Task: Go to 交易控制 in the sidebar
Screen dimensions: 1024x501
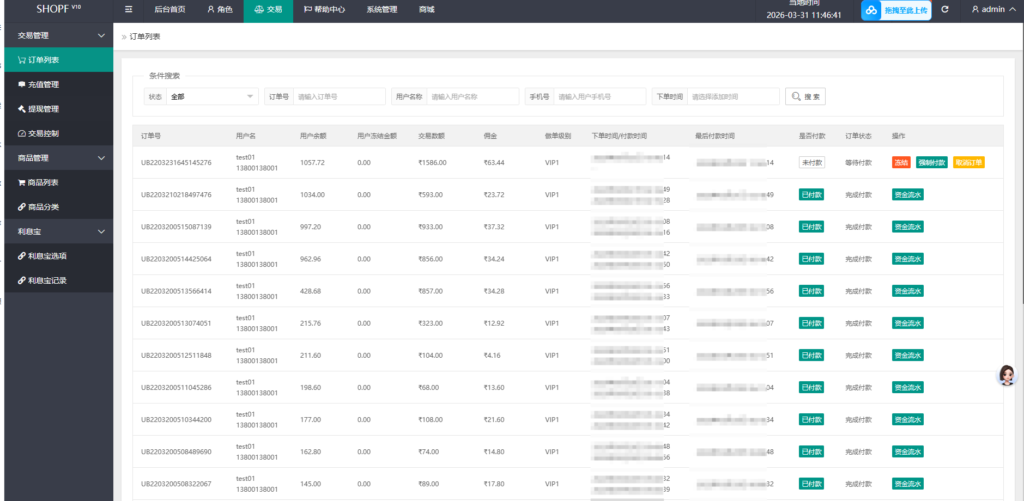Action: coord(43,133)
